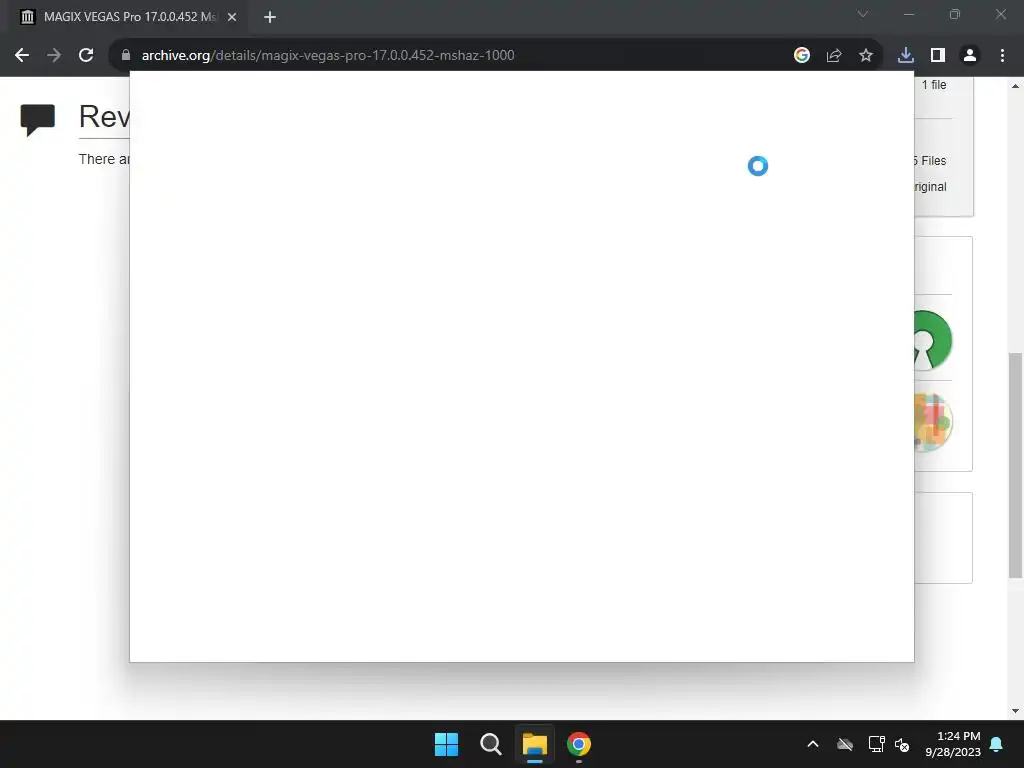Open the Chrome profile icon
This screenshot has width=1024, height=768.
tap(970, 56)
